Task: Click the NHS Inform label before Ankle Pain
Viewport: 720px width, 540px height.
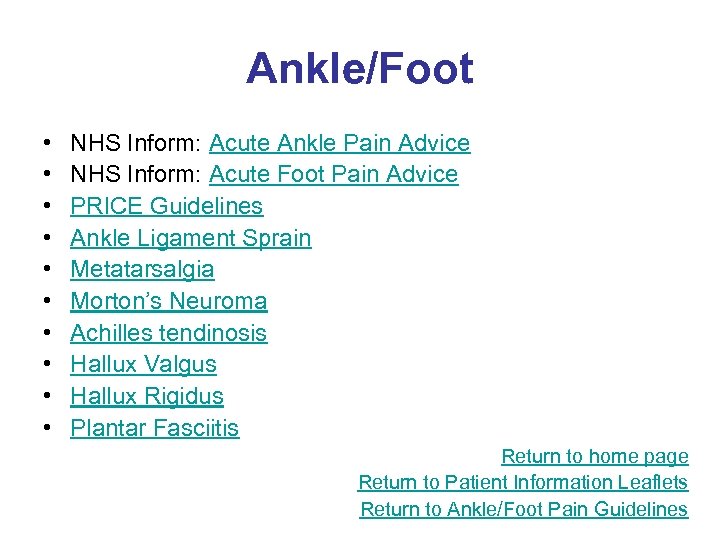Action: tap(136, 143)
